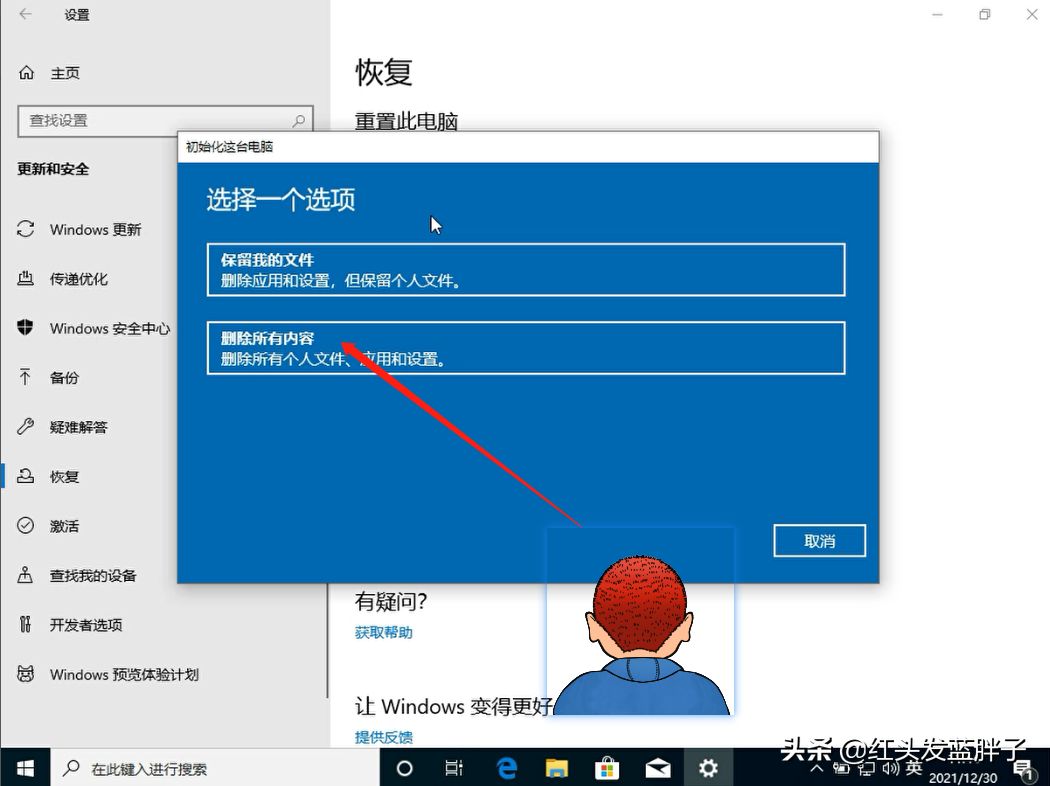The image size is (1050, 786).
Task: Click the 主页 label in the sidebar
Action: (65, 73)
